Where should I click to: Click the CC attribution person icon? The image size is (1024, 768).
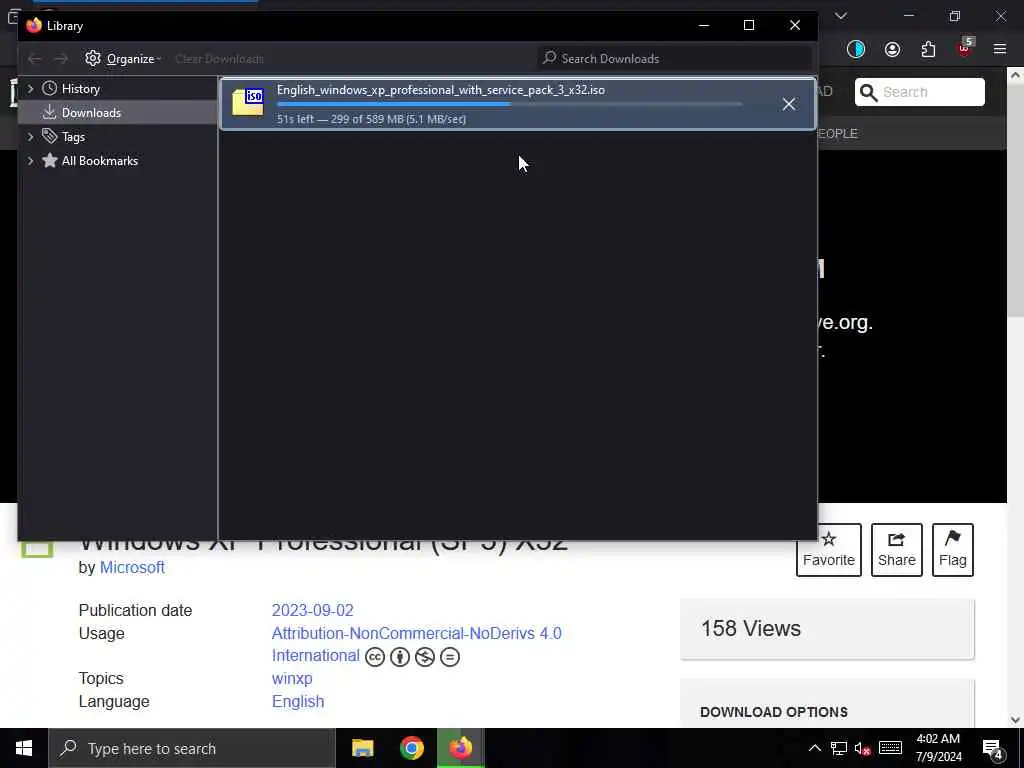click(x=400, y=657)
